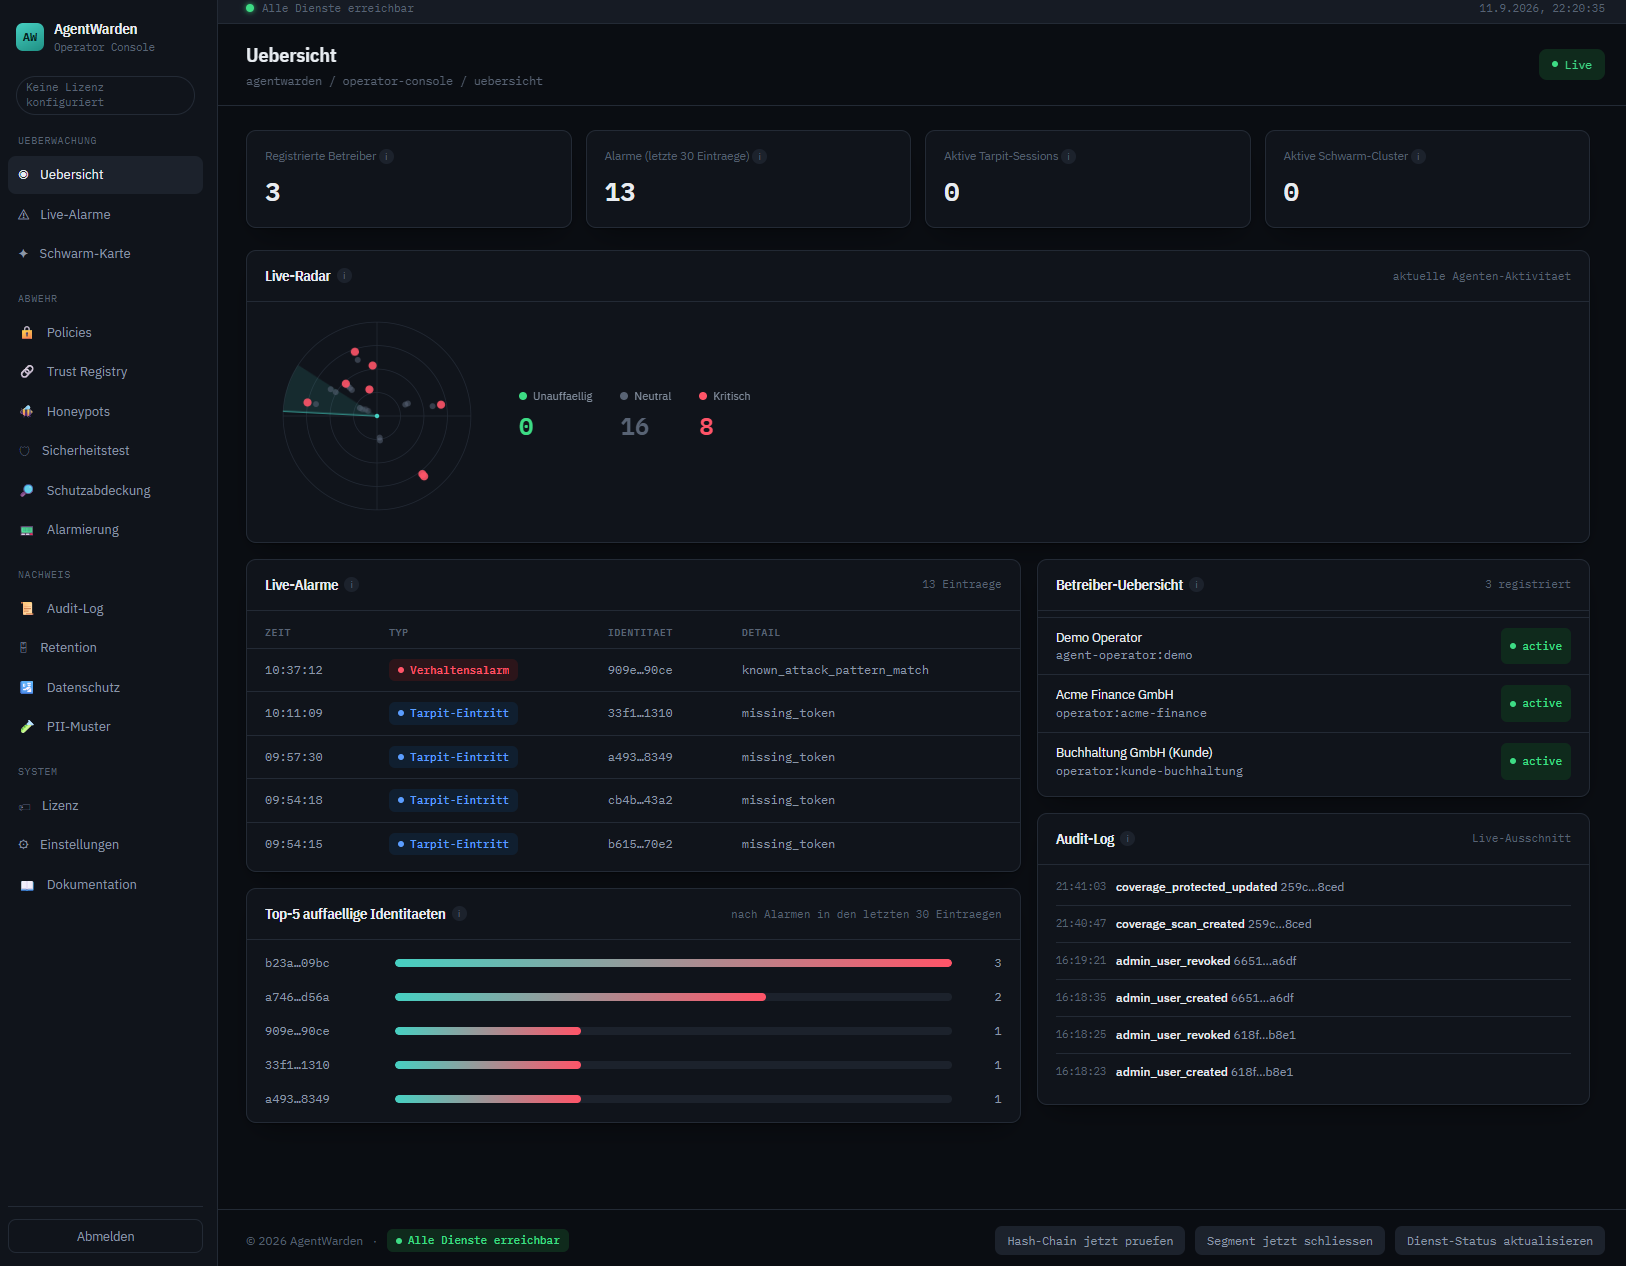Click the Live-Radar circular display

click(377, 416)
